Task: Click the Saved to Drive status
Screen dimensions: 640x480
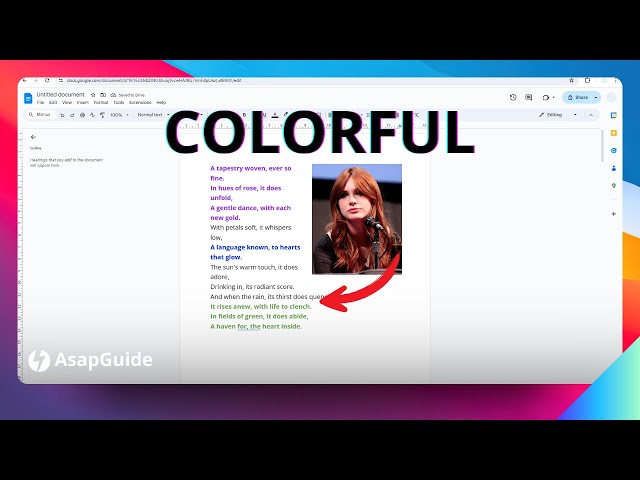Action: [128, 95]
